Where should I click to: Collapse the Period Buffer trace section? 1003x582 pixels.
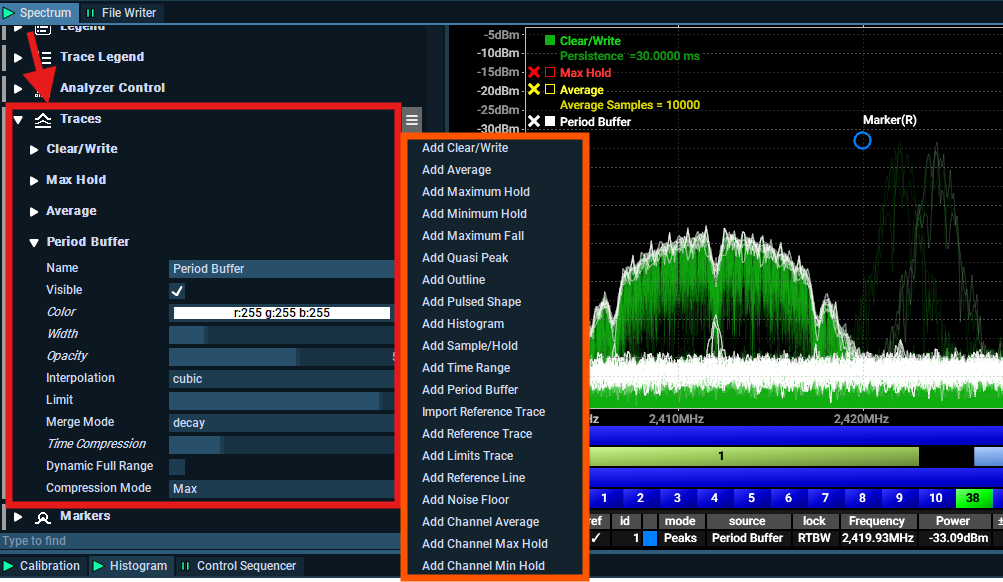tap(35, 242)
